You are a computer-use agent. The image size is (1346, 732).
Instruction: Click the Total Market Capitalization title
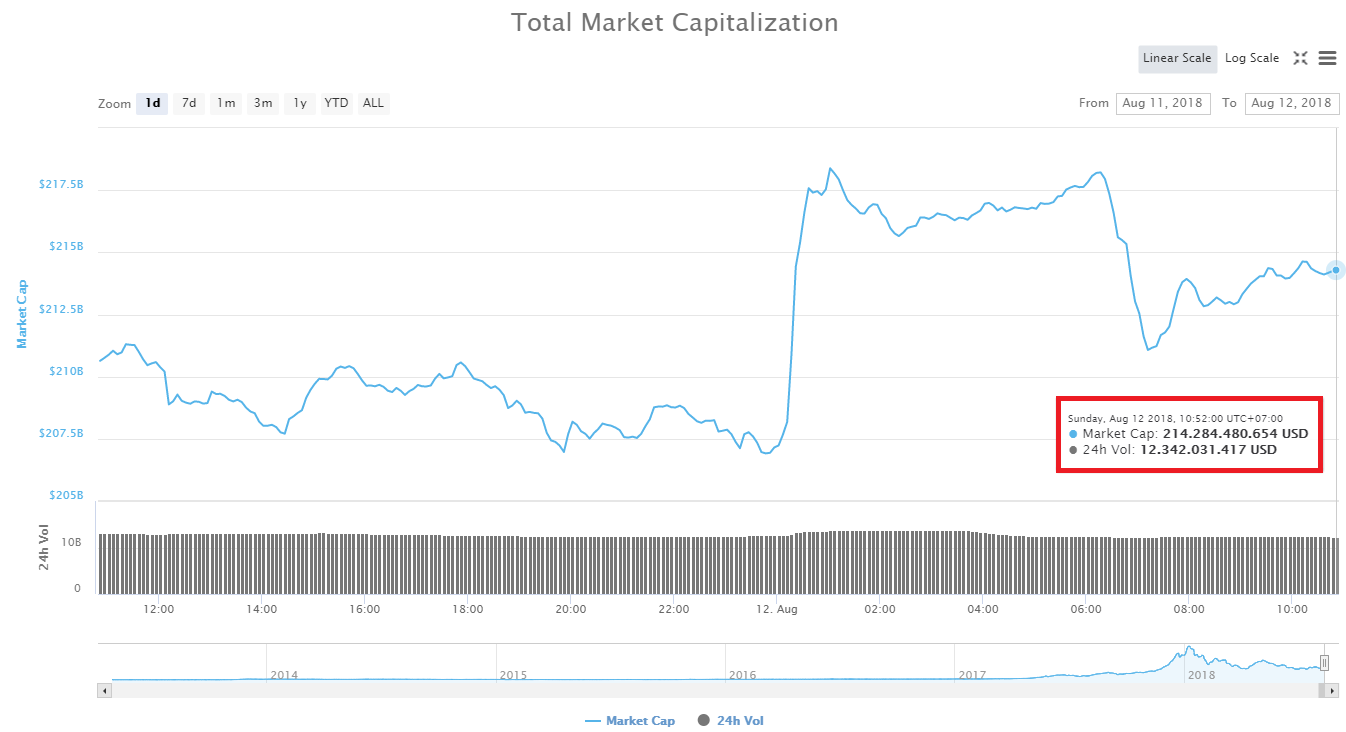[674, 22]
